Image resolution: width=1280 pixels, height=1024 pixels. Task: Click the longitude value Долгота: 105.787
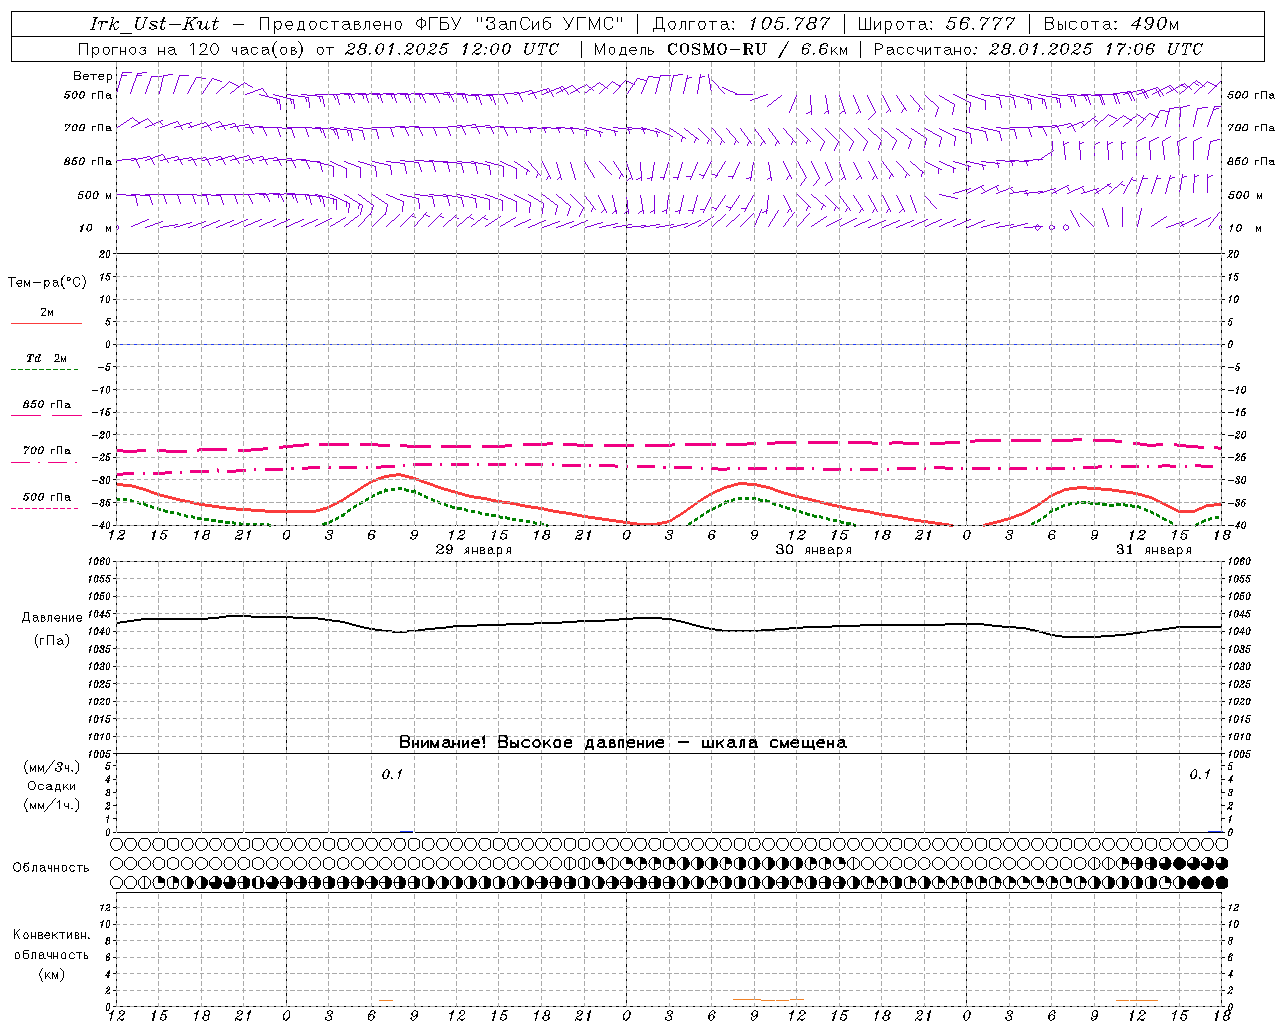pyautogui.click(x=741, y=24)
